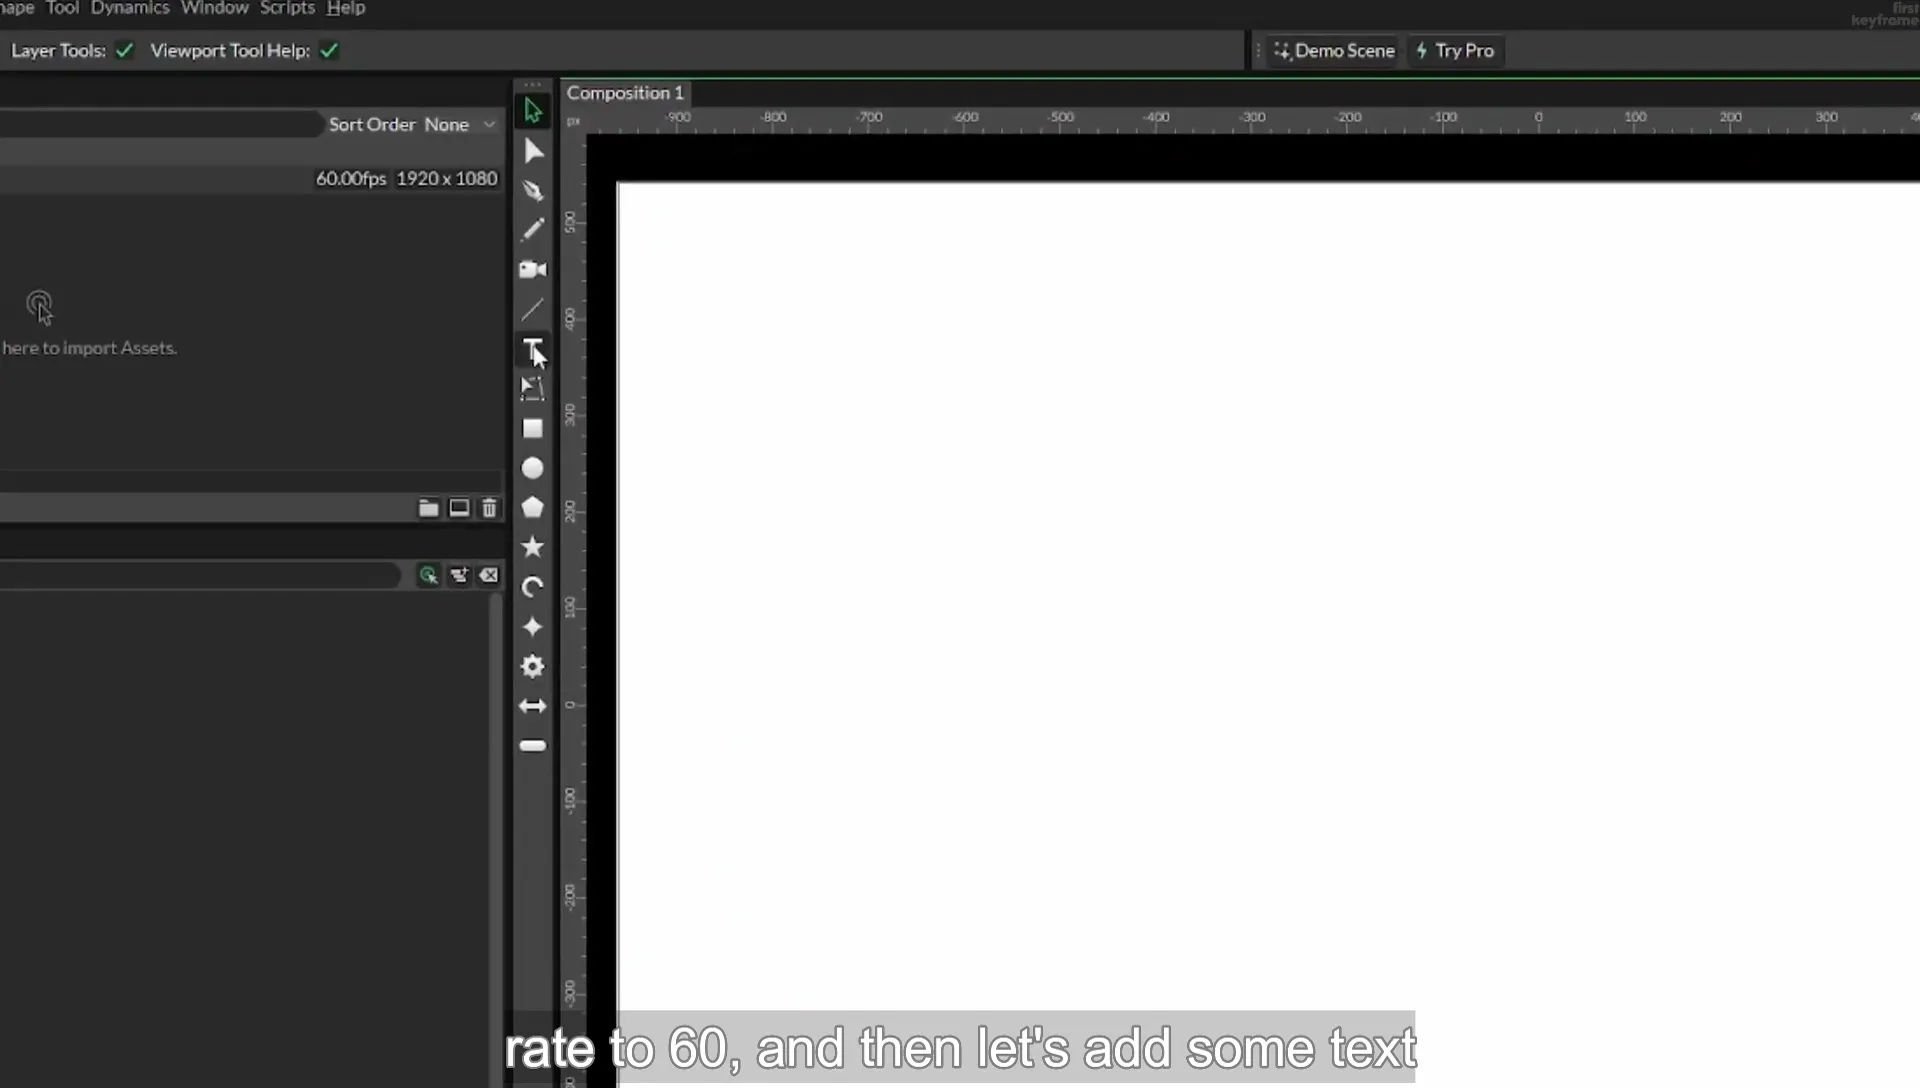Click the add-layers icon with plus

click(x=459, y=575)
